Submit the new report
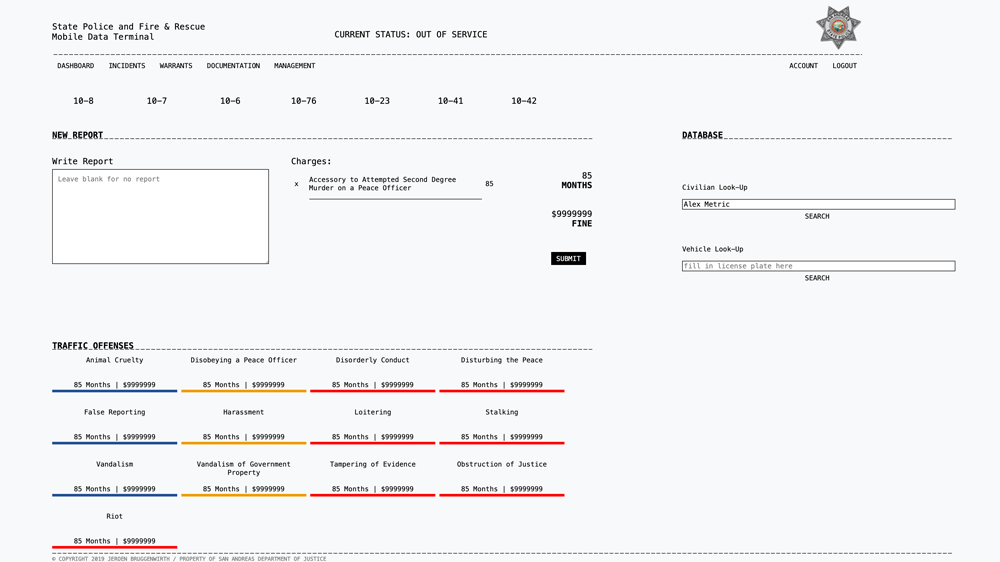 coord(568,259)
